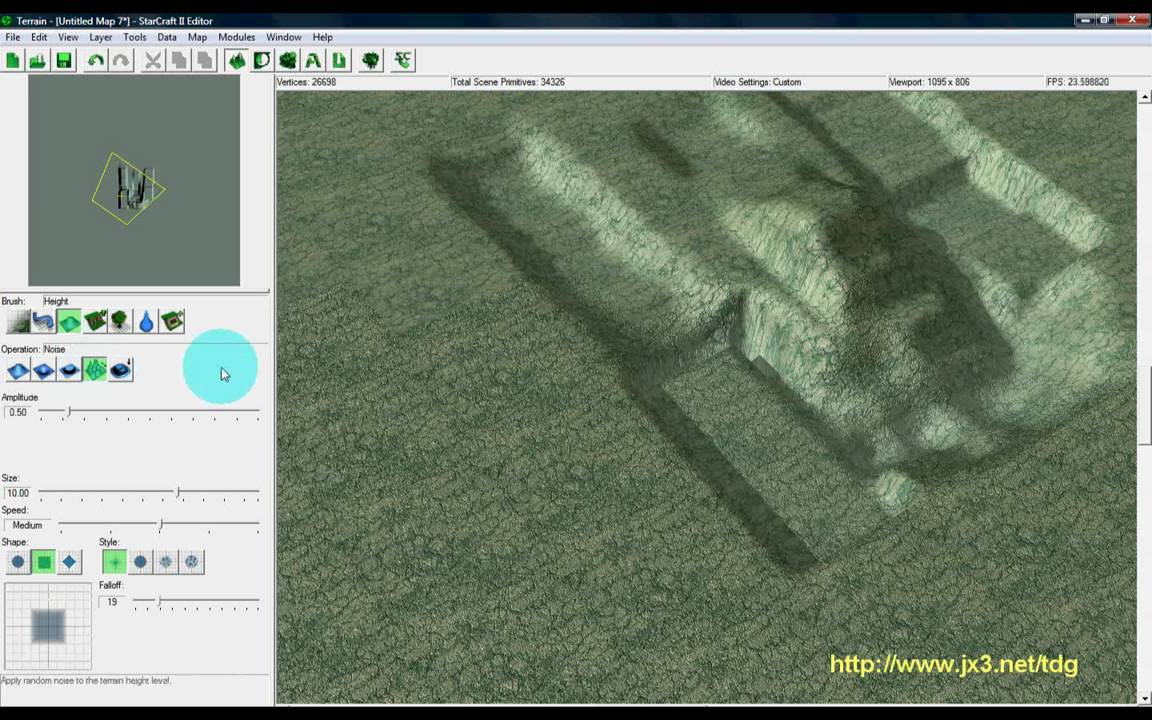
Task: Click the dark green tree toolbar icon
Action: click(371, 60)
